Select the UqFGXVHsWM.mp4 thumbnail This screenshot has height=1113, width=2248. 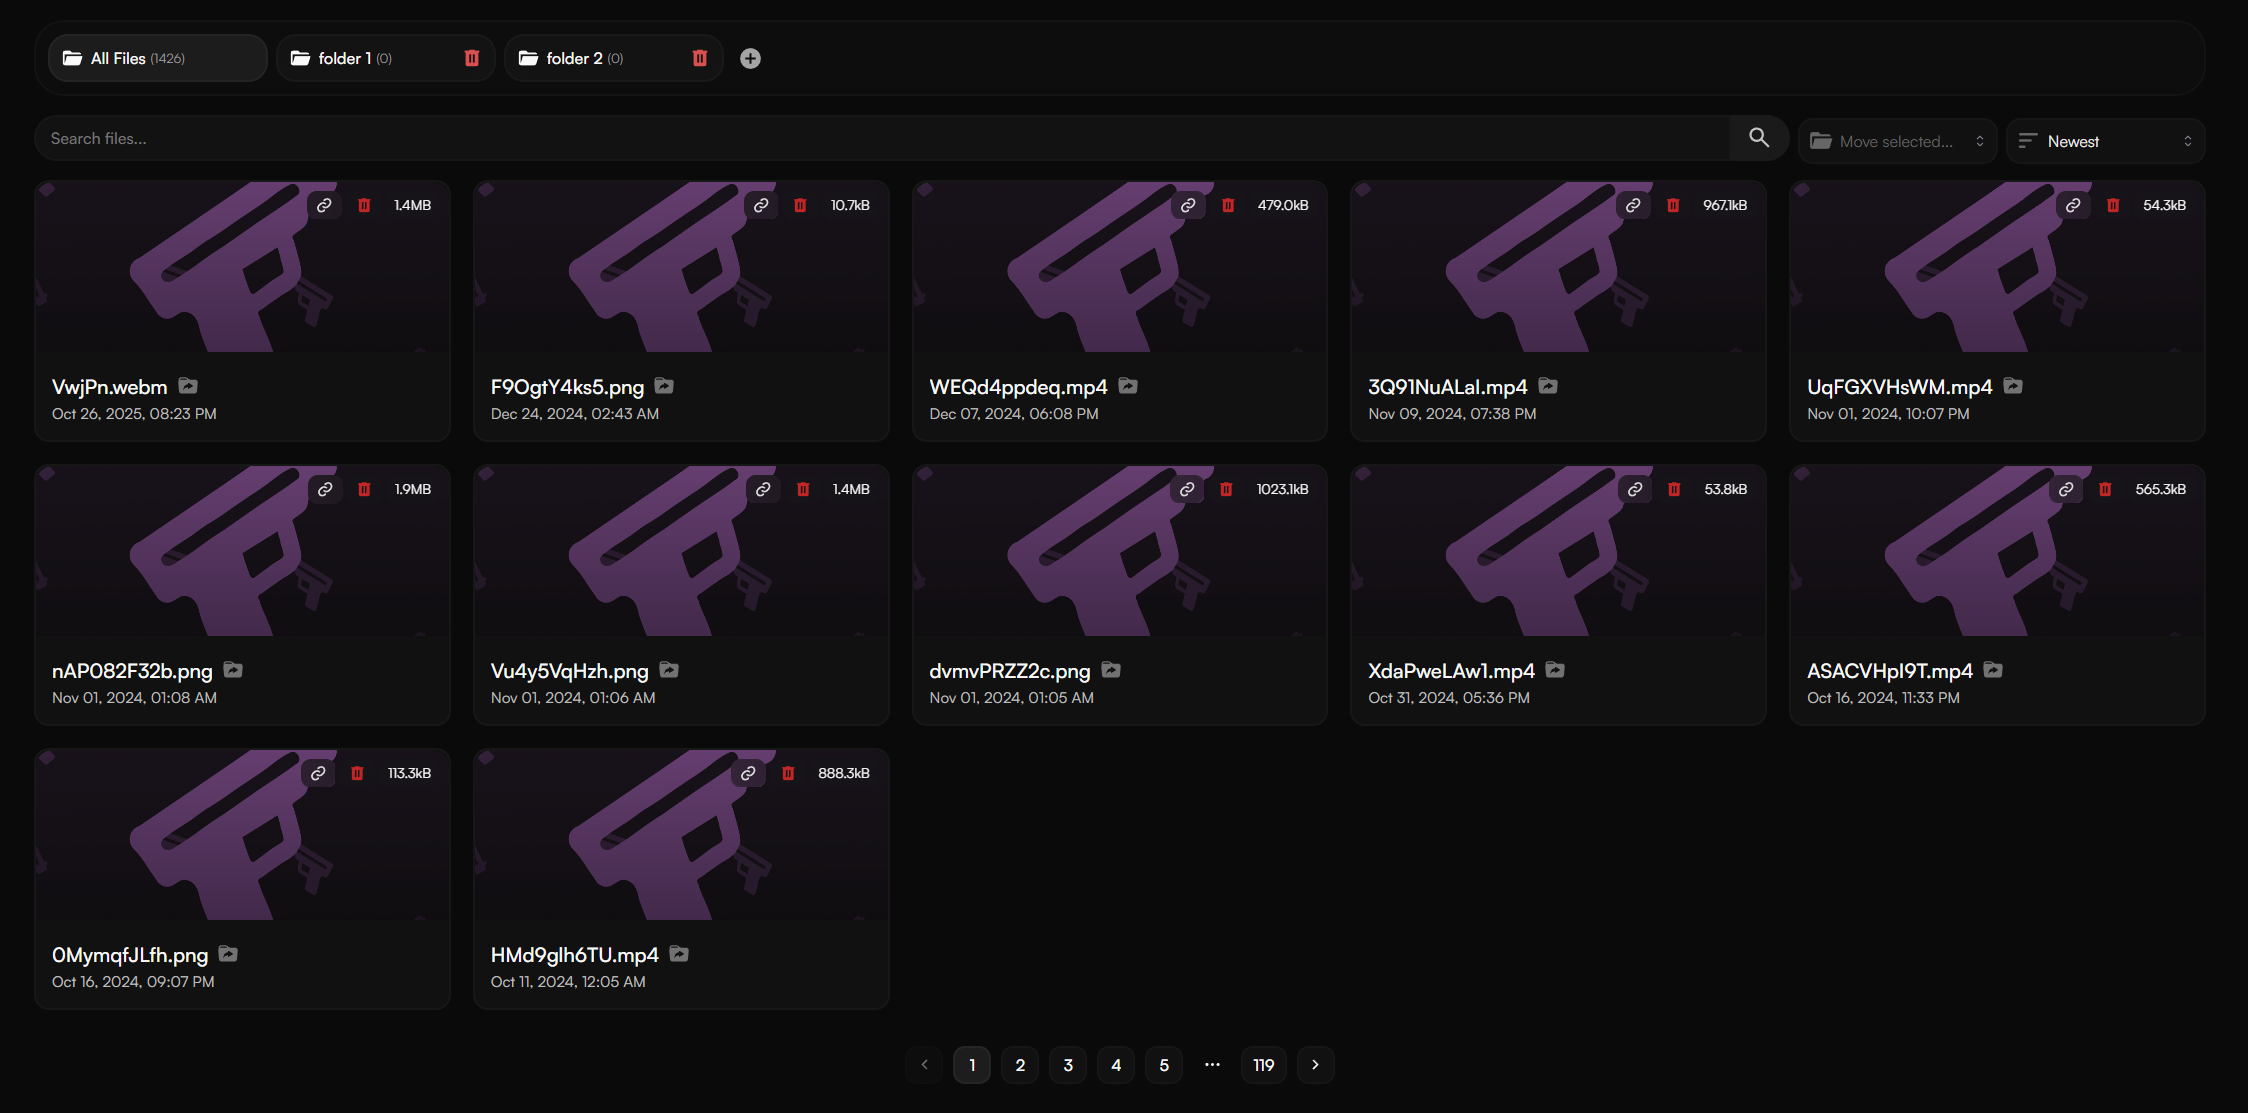1997,267
